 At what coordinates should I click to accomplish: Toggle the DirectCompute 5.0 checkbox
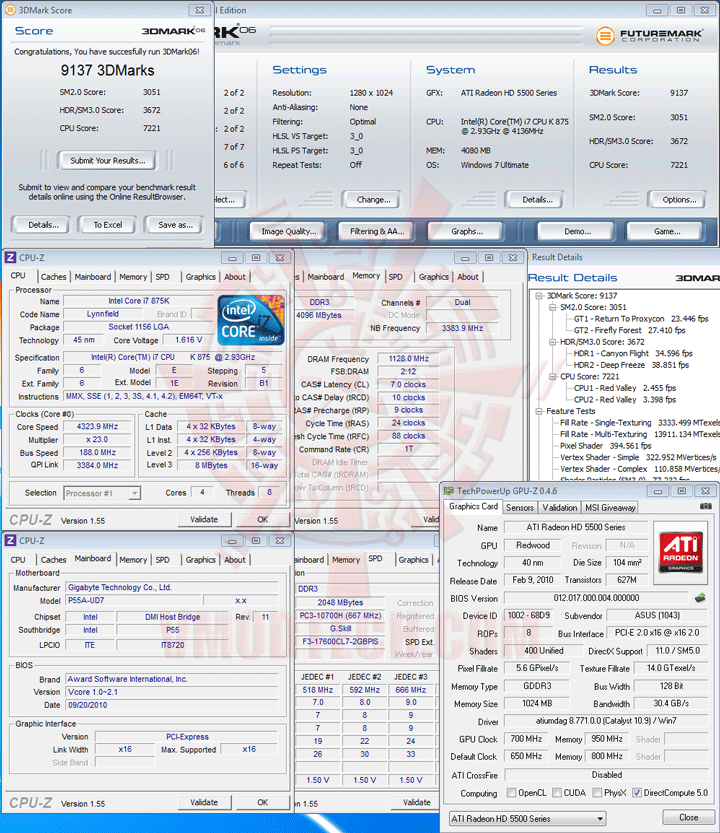pyautogui.click(x=637, y=793)
